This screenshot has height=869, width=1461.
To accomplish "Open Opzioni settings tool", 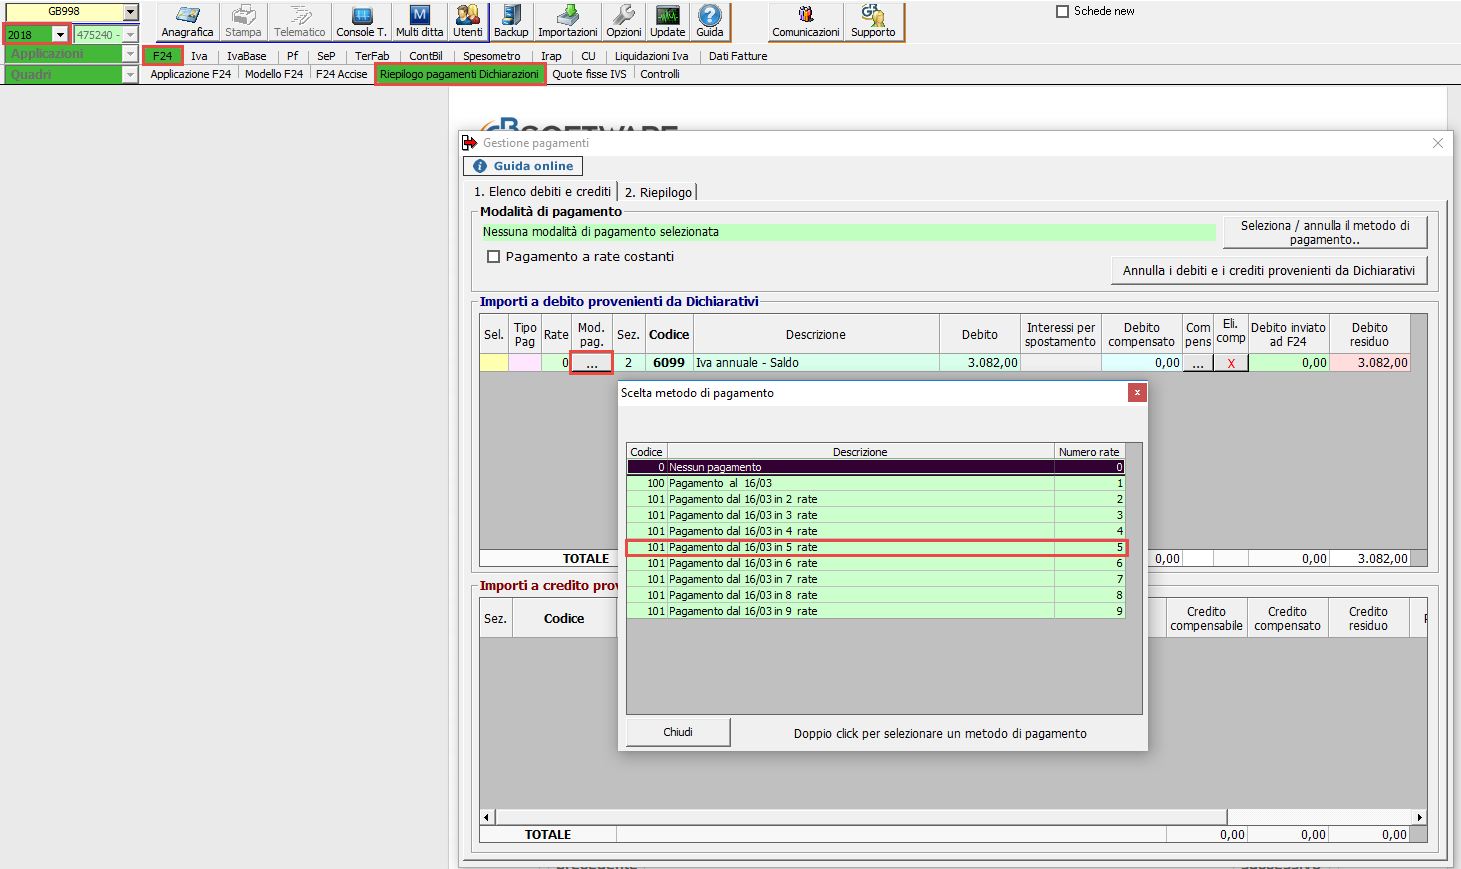I will click(x=624, y=21).
